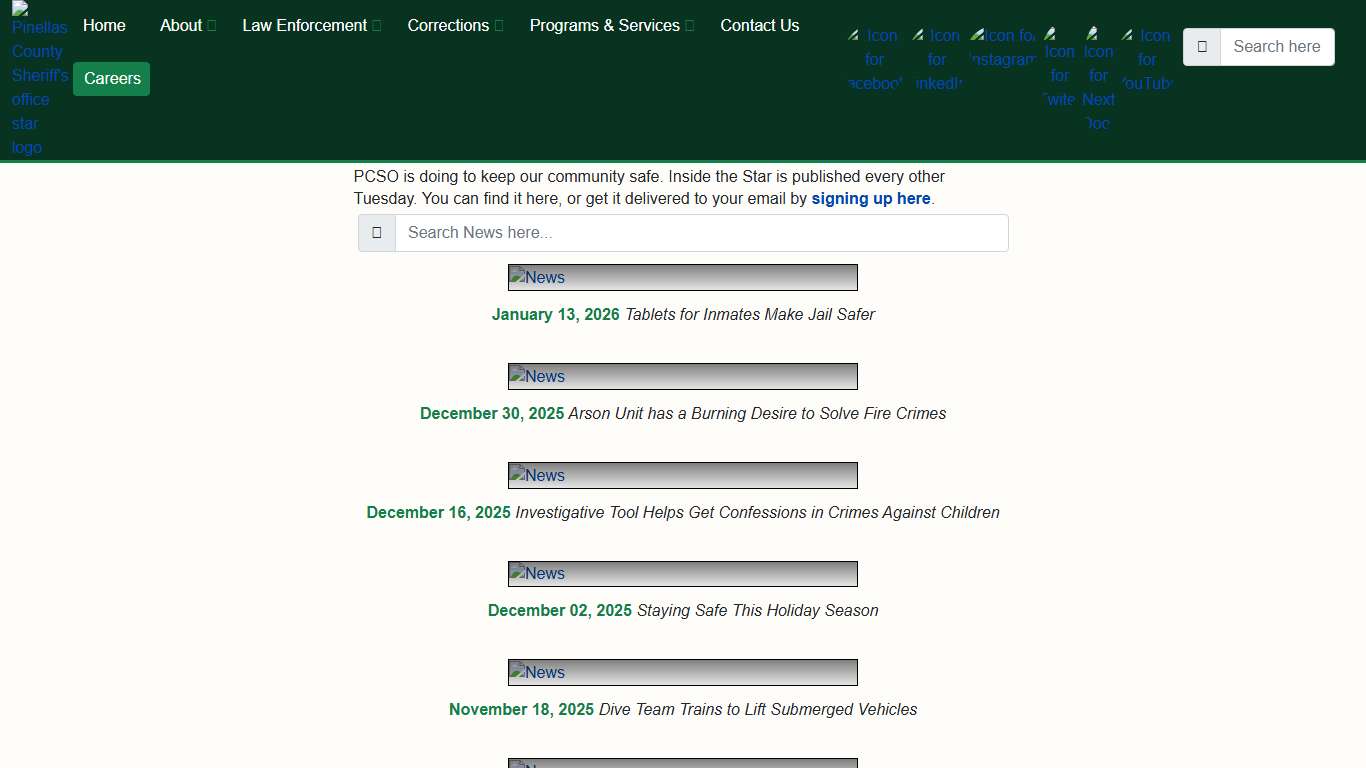Open the Contact Us page
Image resolution: width=1366 pixels, height=768 pixels.
(x=759, y=26)
